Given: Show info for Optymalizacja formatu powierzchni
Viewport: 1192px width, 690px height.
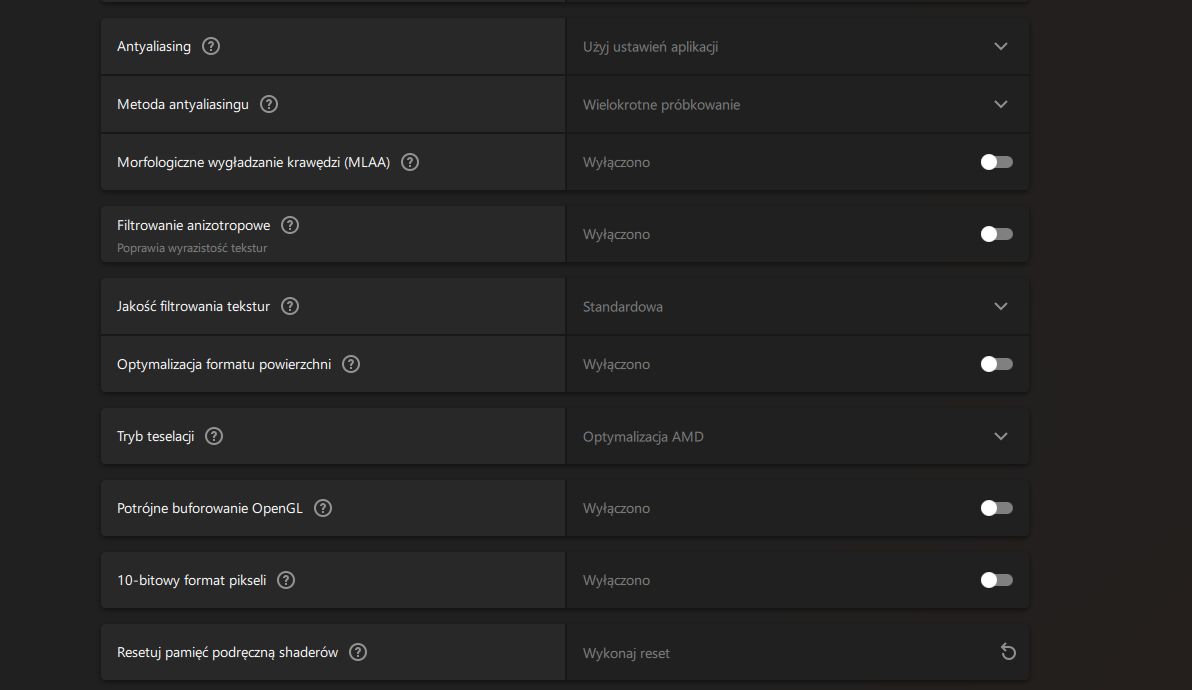Looking at the screenshot, I should click(350, 364).
